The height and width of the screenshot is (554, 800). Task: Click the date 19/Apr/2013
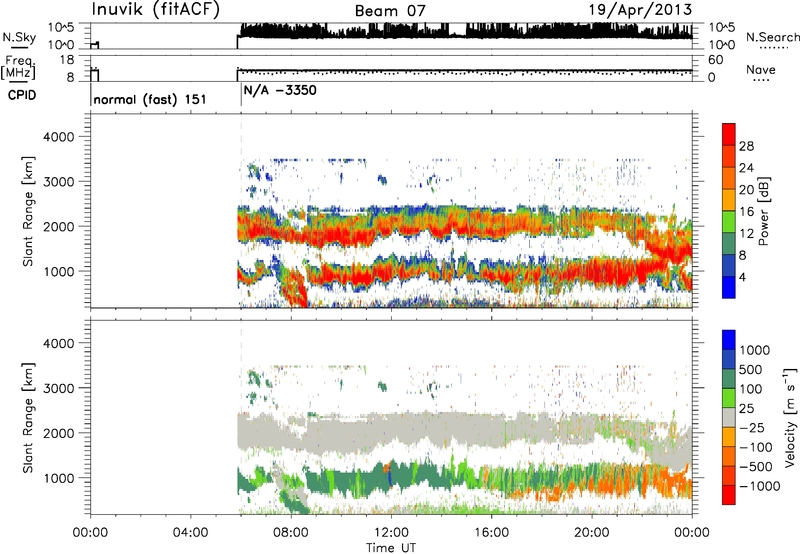[x=640, y=10]
